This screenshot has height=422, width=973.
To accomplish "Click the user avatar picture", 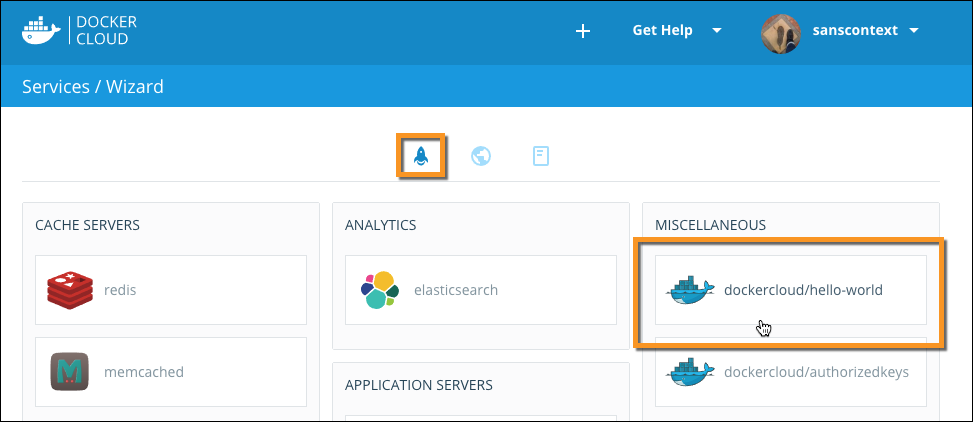I will tap(783, 32).
